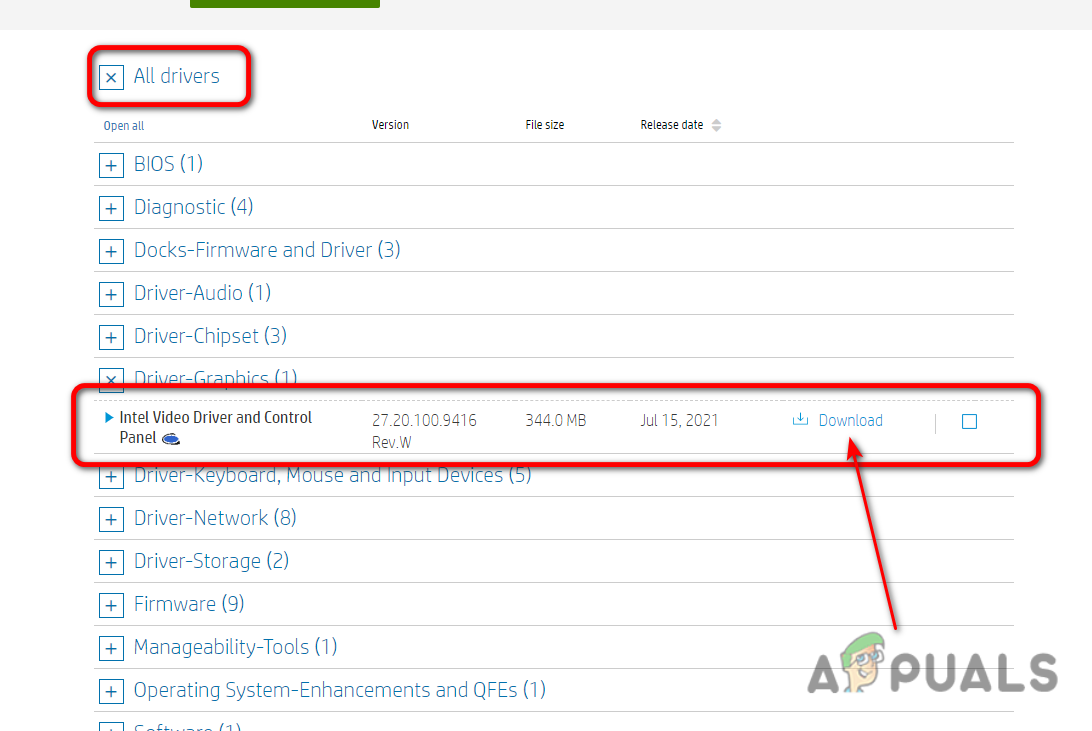
Task: Click the Version column header
Action: (x=390, y=124)
